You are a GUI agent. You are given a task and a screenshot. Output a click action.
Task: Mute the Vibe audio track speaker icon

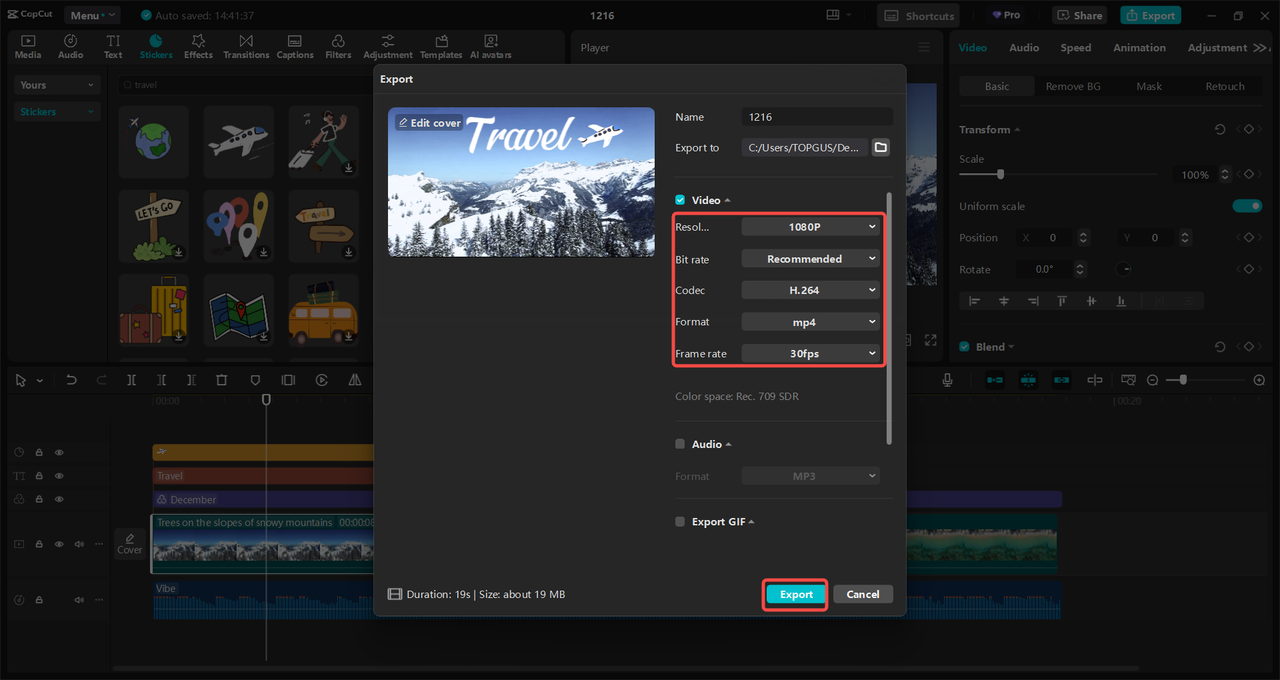(79, 600)
